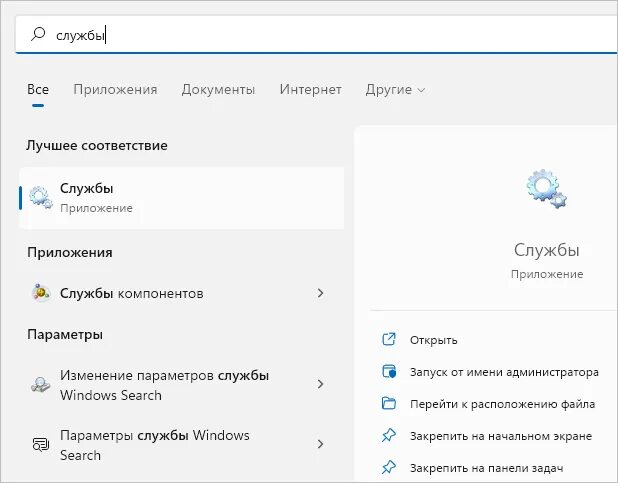The image size is (618, 483).
Task: Click the Параметры службы Windows Search icon
Action: [x=41, y=444]
